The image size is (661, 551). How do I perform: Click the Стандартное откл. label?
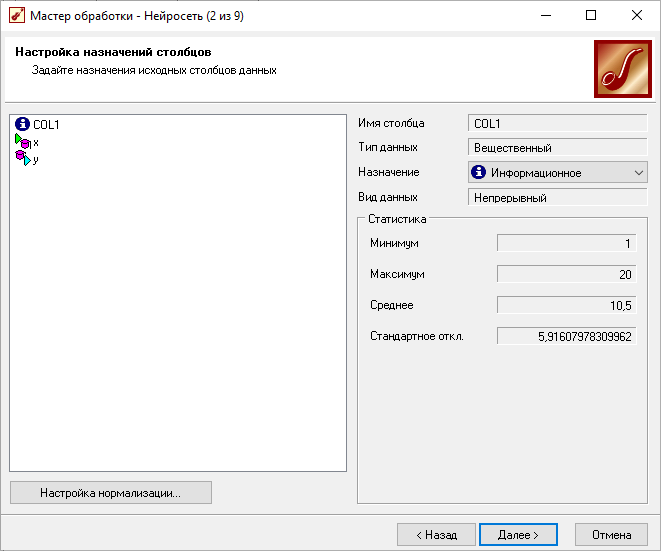tap(416, 336)
